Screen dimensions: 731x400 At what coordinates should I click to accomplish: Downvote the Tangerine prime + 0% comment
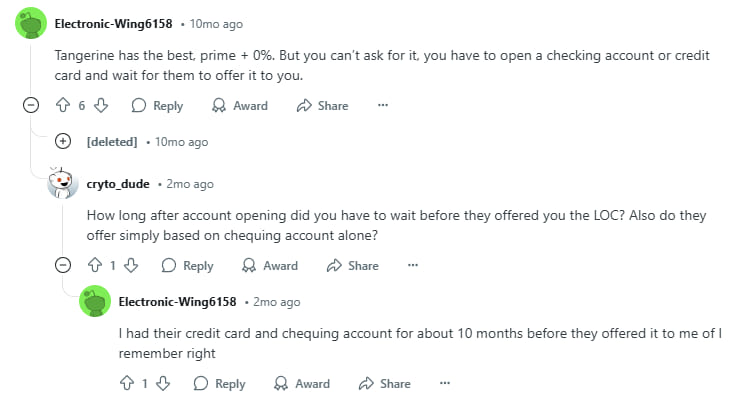100,105
